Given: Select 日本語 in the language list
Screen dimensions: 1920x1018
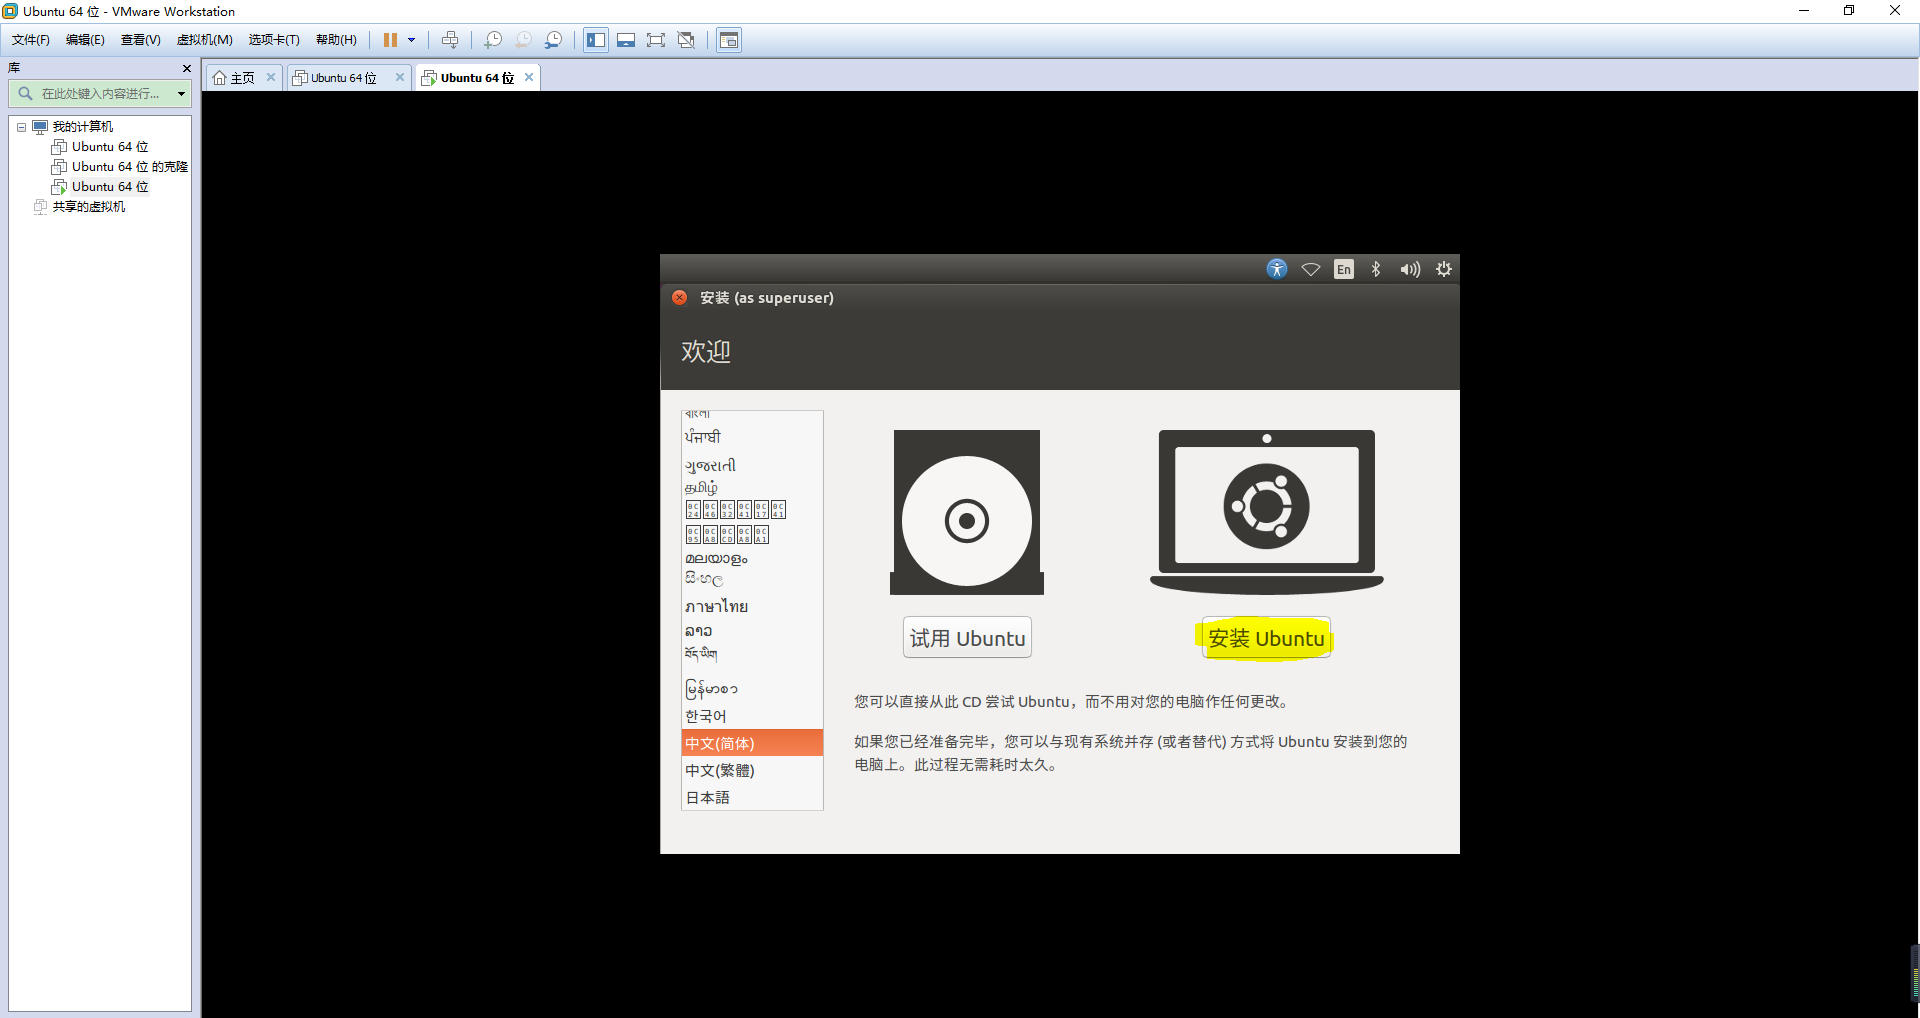Looking at the screenshot, I should coord(752,797).
